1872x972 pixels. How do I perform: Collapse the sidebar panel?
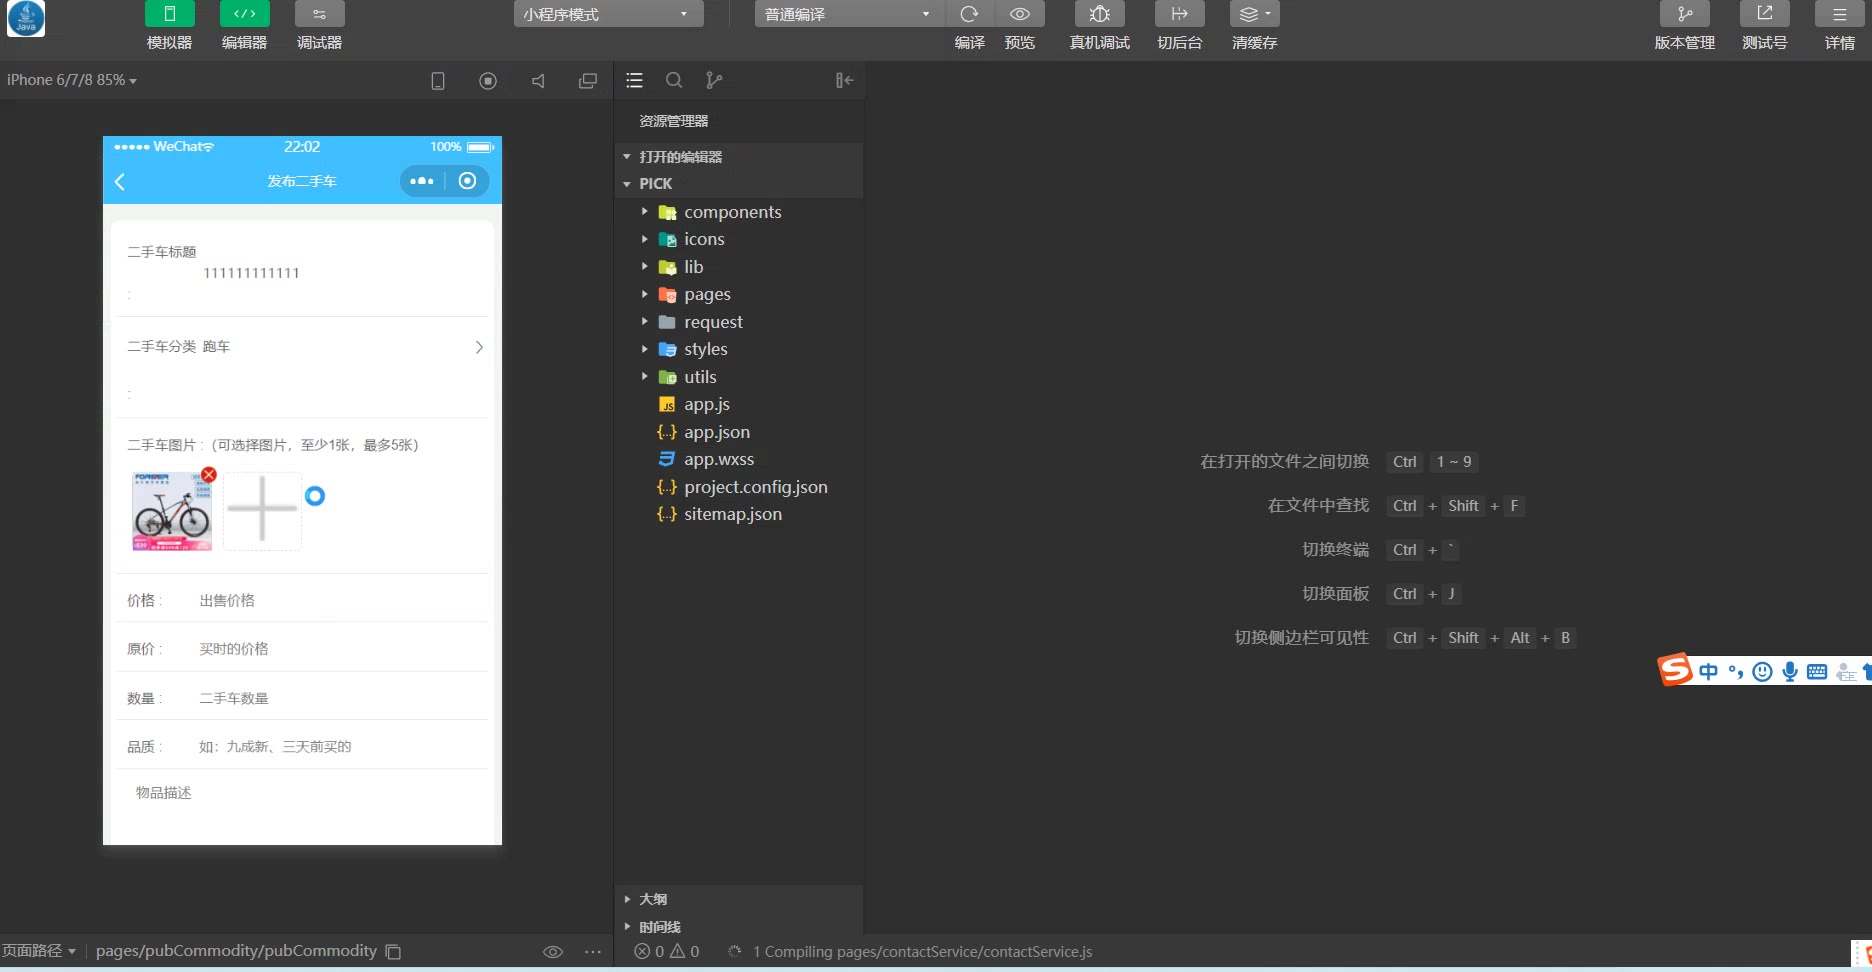[x=845, y=80]
